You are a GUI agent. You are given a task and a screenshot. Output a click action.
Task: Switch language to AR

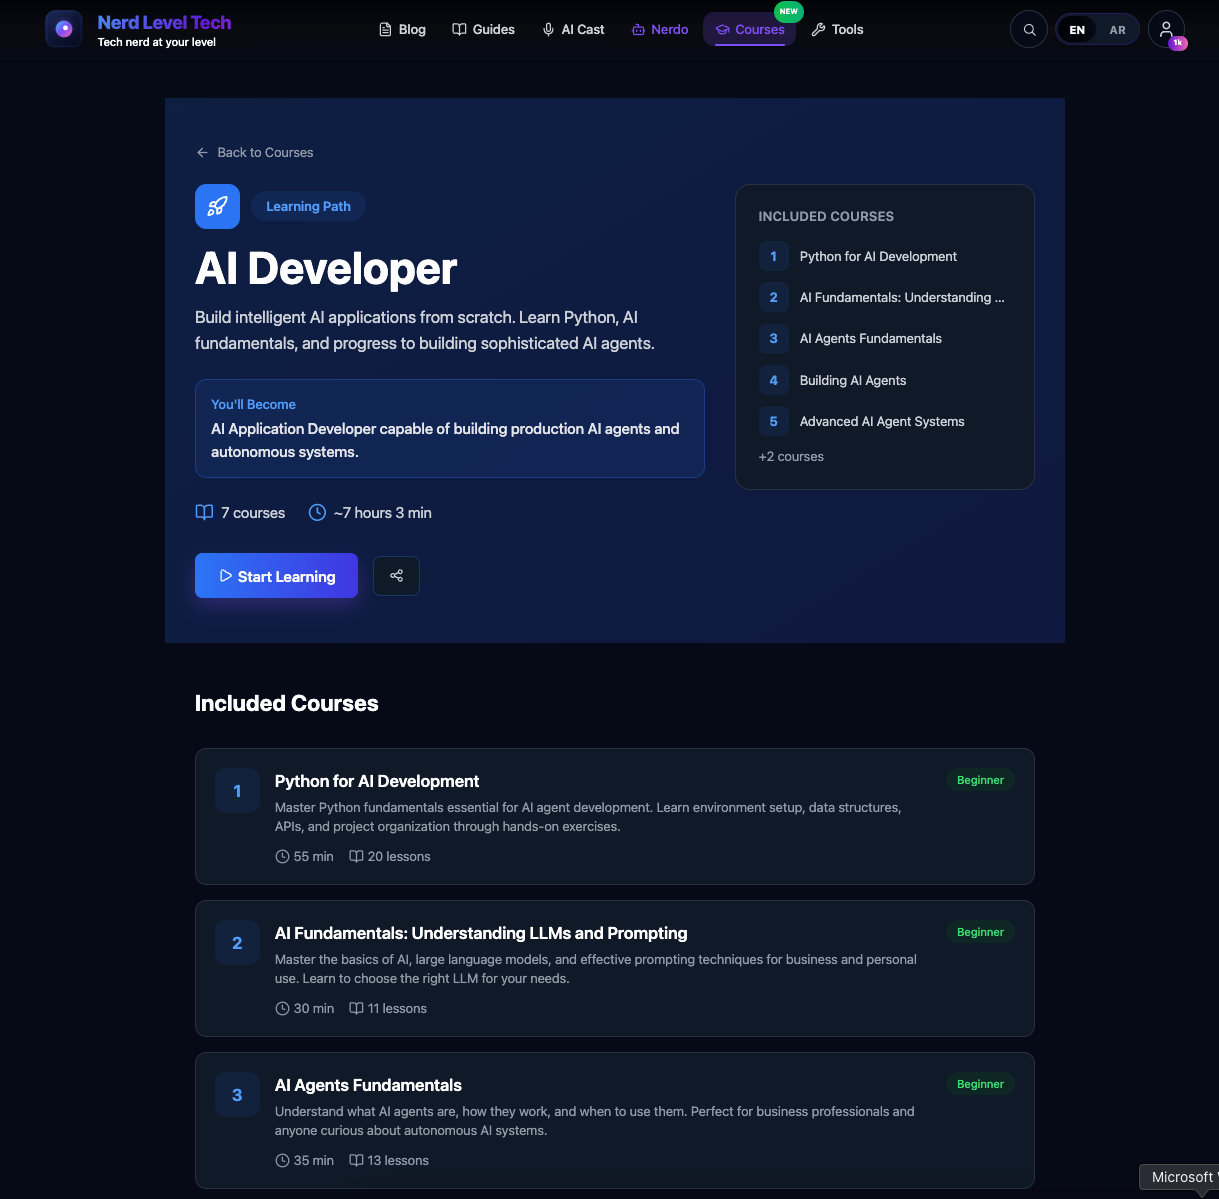[x=1117, y=29]
